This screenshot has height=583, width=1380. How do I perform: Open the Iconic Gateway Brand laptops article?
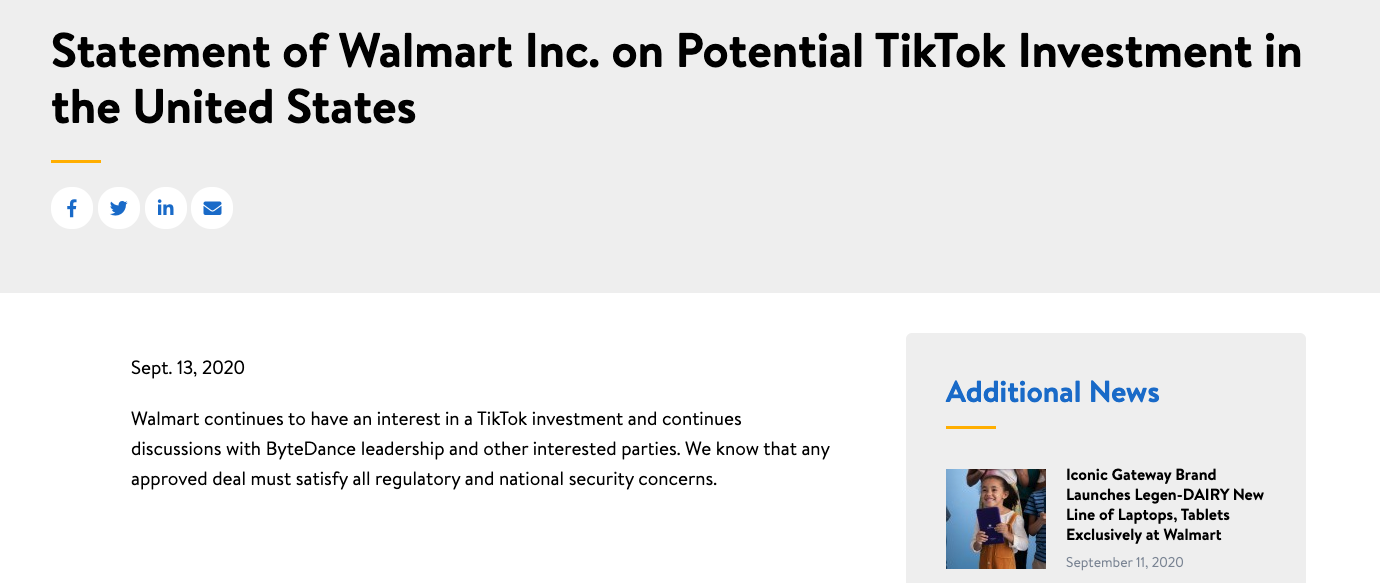pyautogui.click(x=1165, y=505)
